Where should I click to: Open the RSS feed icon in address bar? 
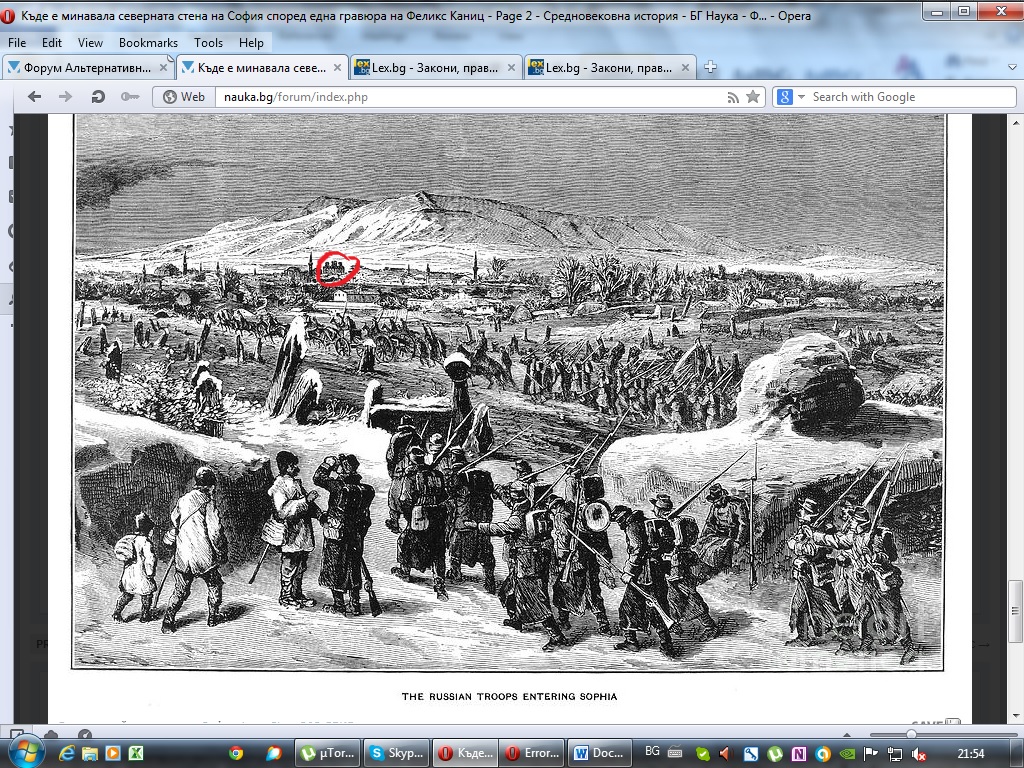click(733, 97)
